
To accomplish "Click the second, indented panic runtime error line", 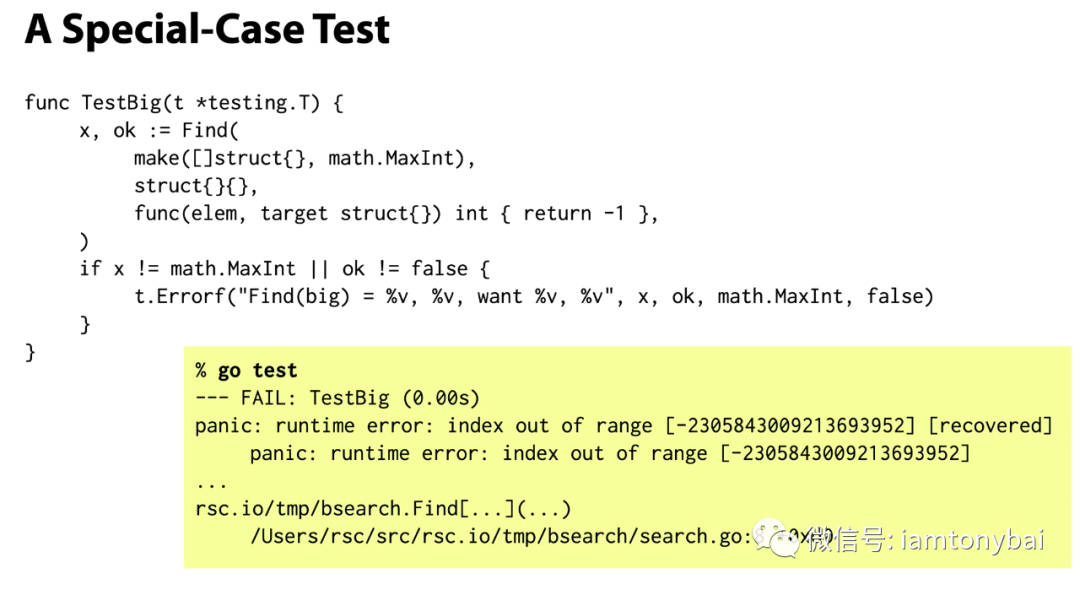I will 610,453.
